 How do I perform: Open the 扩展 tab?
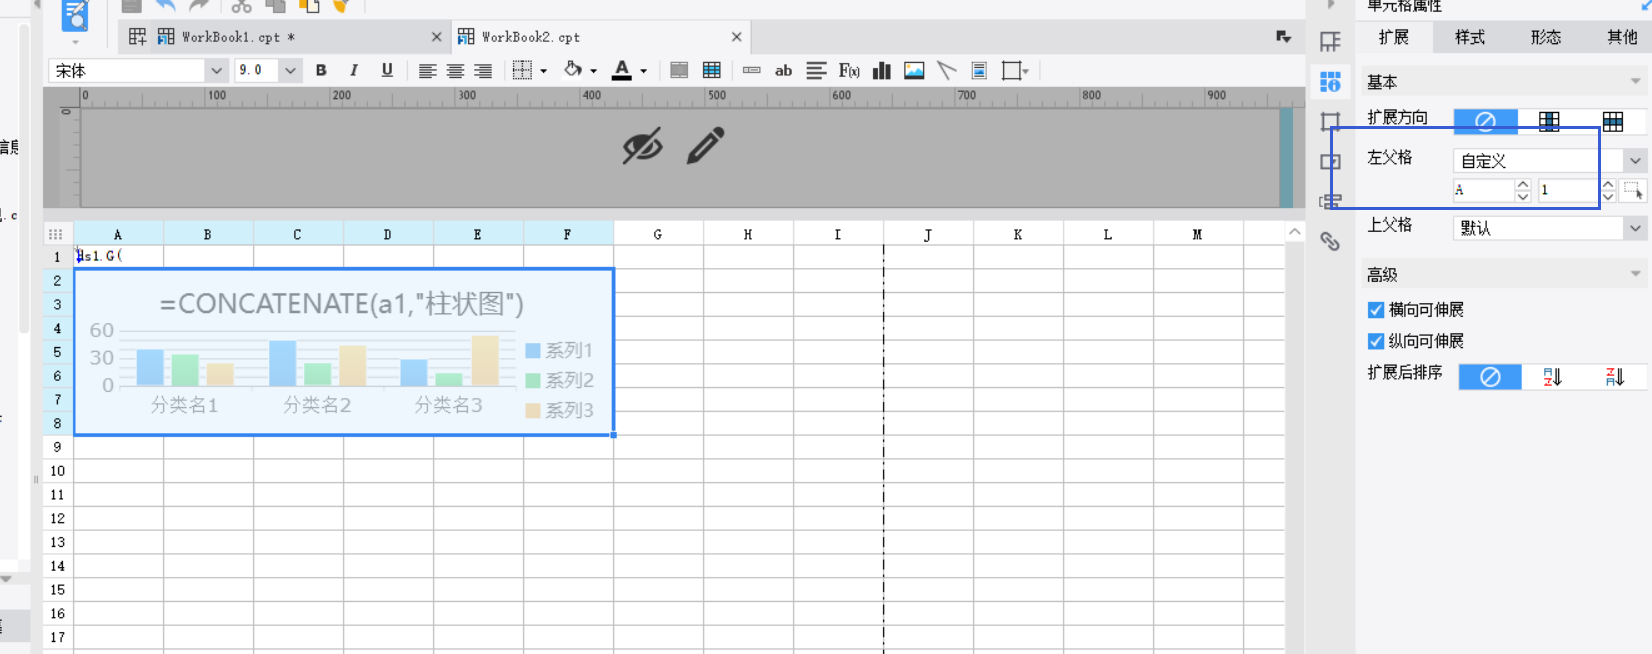[x=1393, y=37]
